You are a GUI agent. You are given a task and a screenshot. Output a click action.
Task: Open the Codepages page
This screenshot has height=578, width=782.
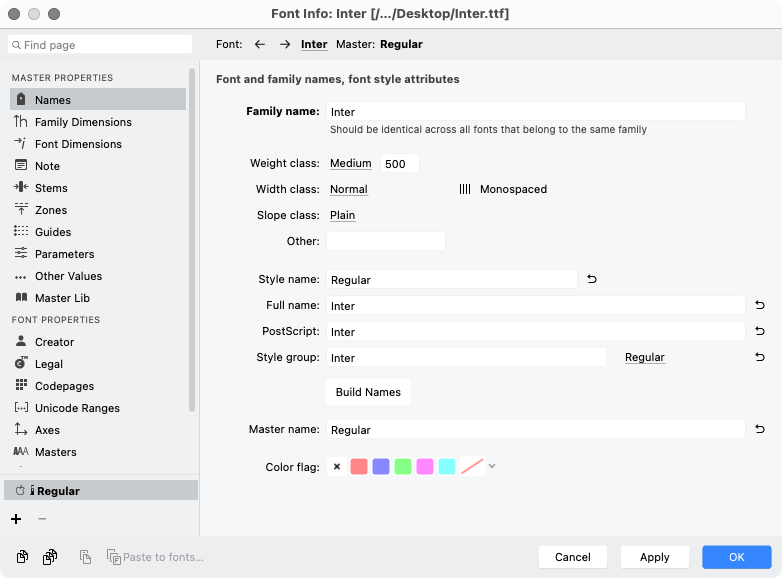(x=98, y=385)
